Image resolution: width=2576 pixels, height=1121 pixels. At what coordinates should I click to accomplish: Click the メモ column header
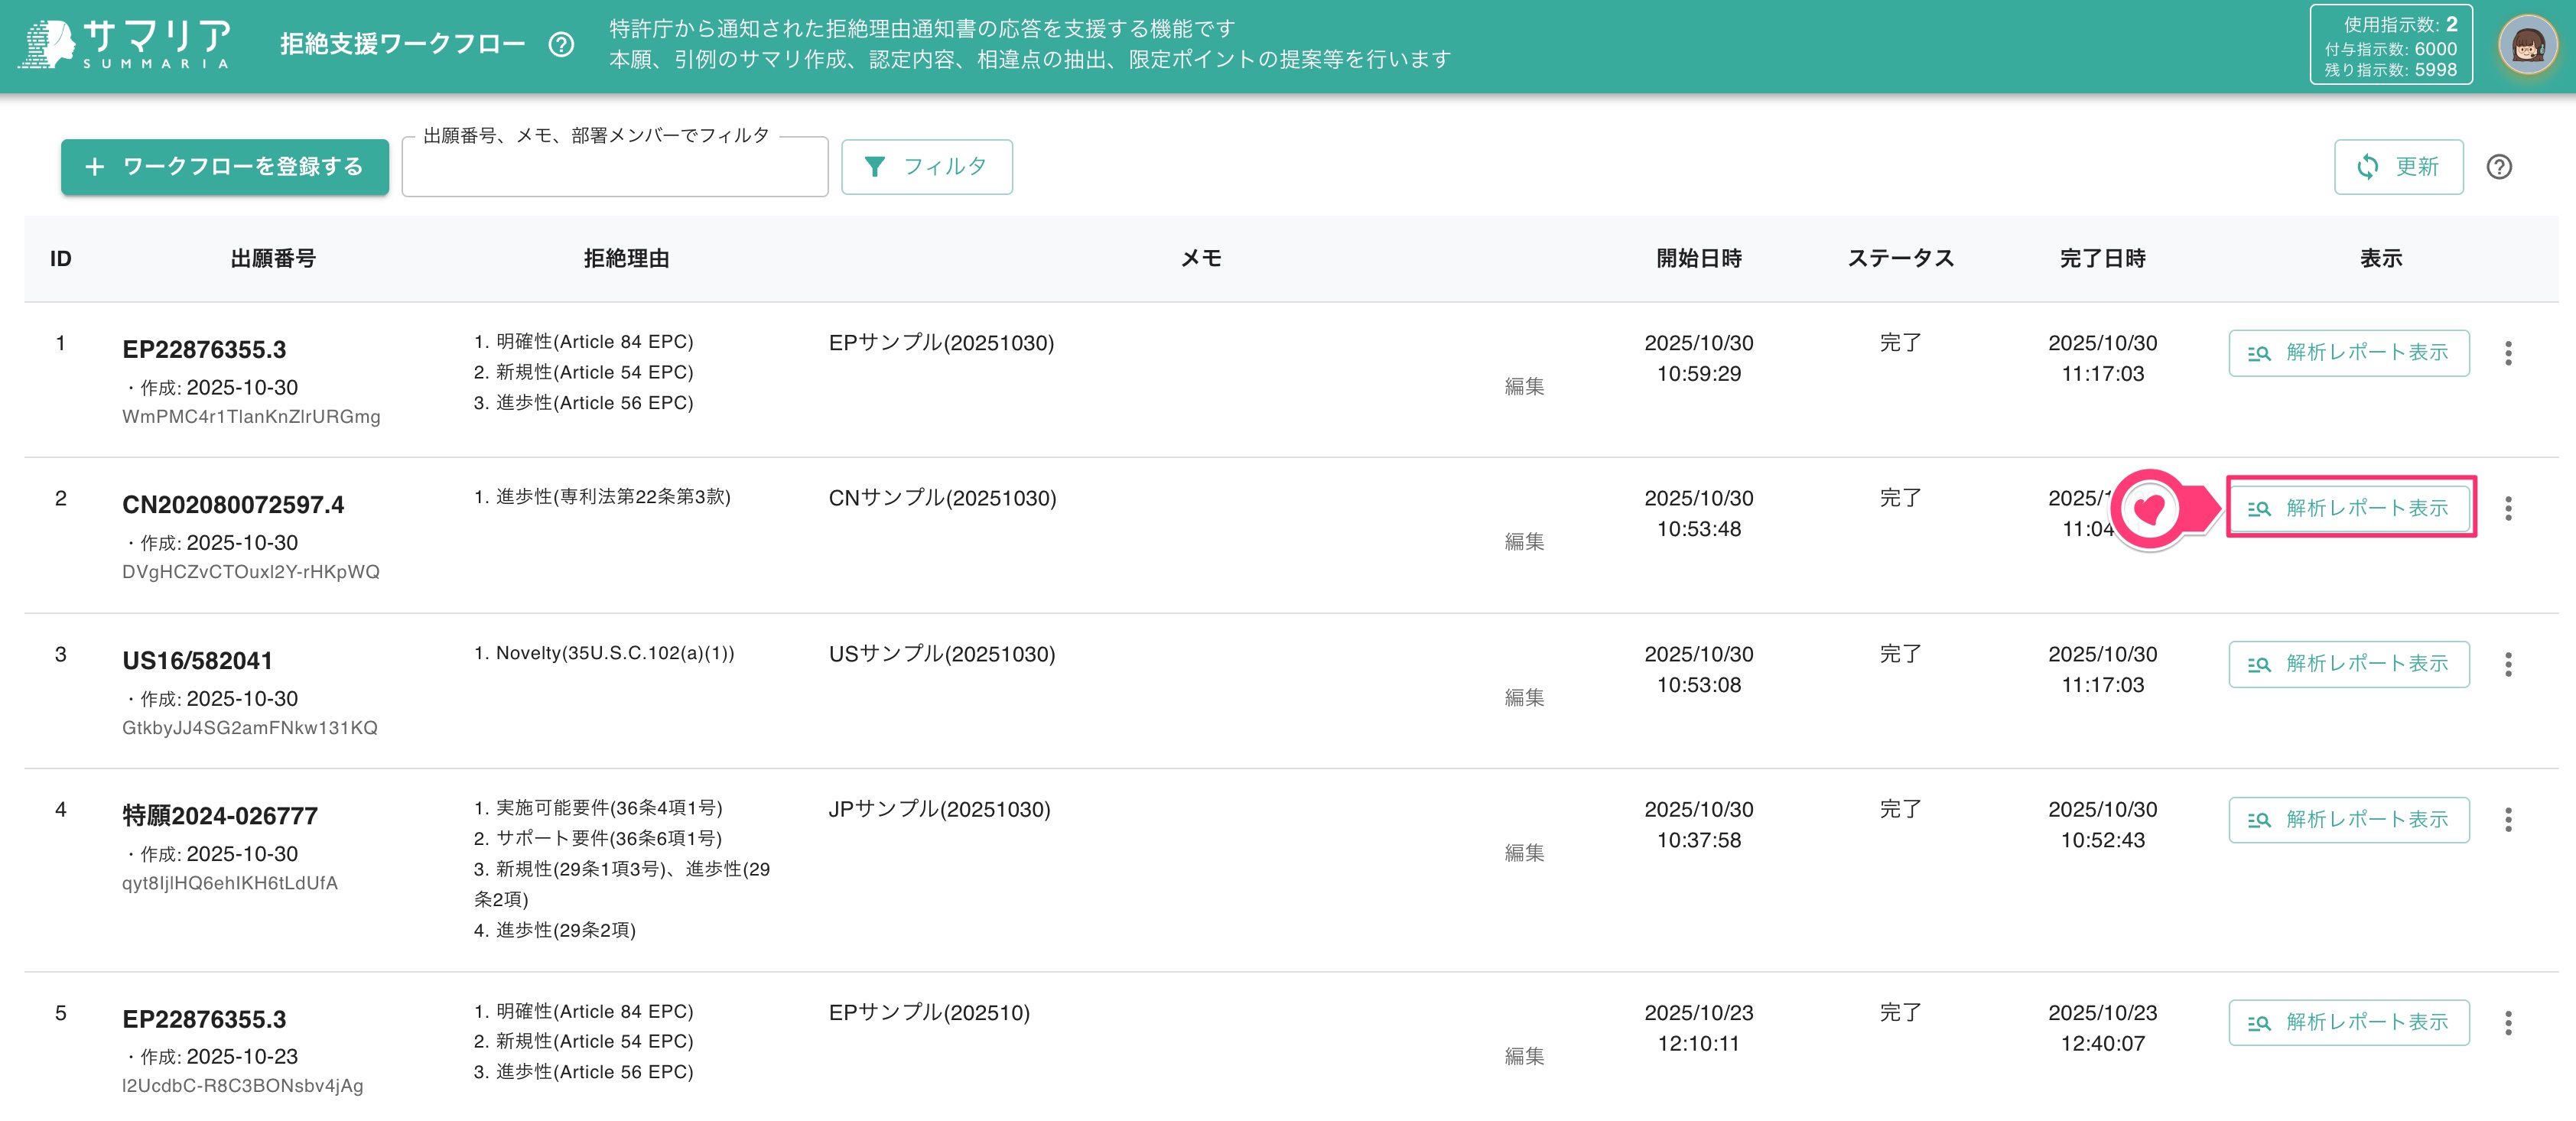(1201, 259)
